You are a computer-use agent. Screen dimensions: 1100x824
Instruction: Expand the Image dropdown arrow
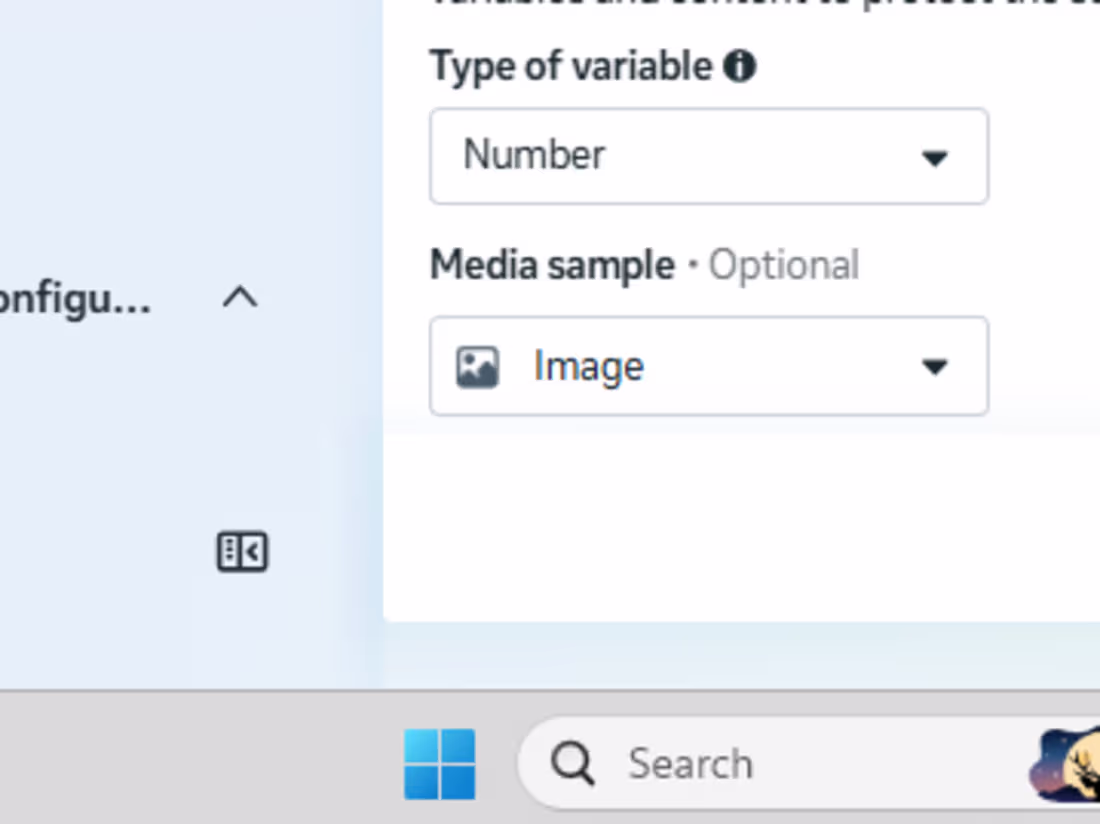[x=934, y=367]
